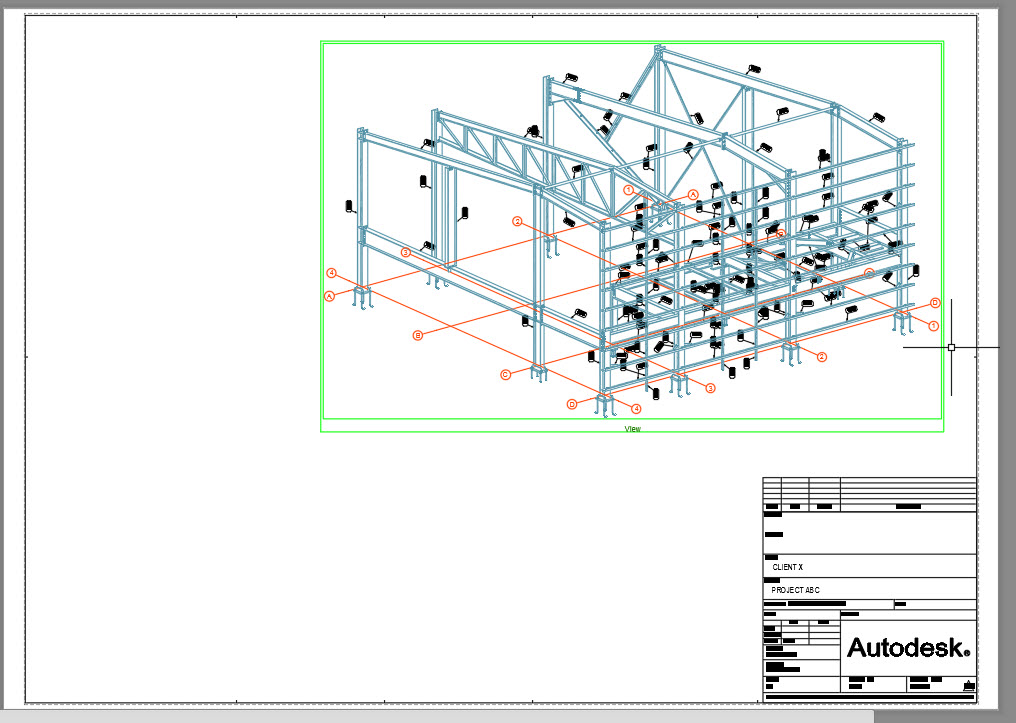The width and height of the screenshot is (1016, 723).
Task: Select grid bubble 1 at the right edge
Action: [x=934, y=326]
